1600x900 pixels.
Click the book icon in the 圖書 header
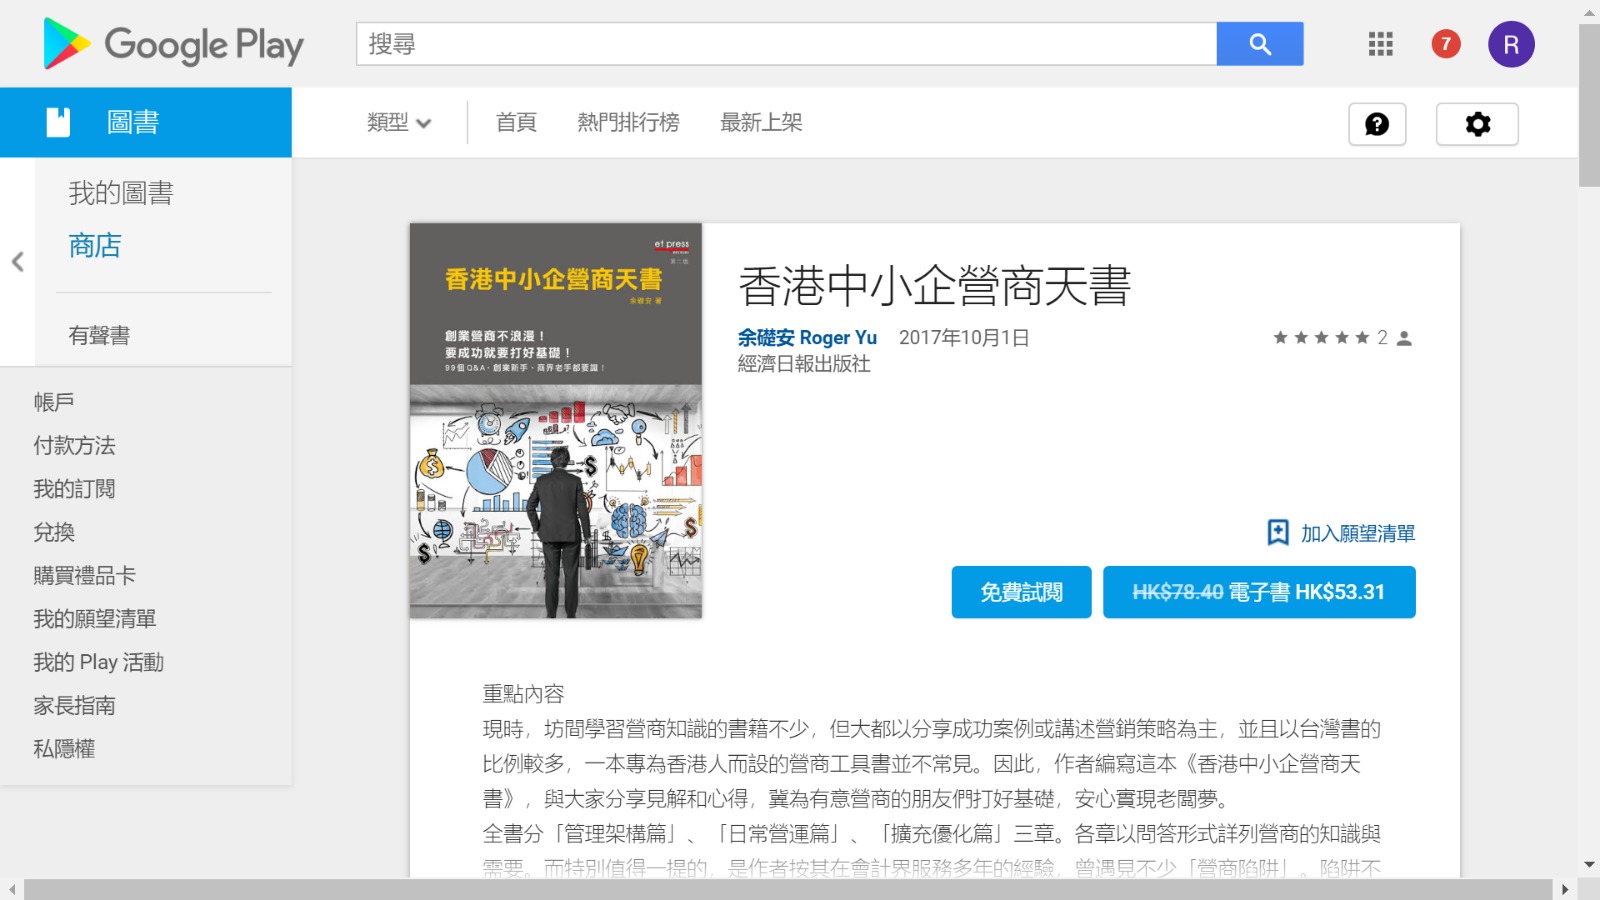coord(59,122)
